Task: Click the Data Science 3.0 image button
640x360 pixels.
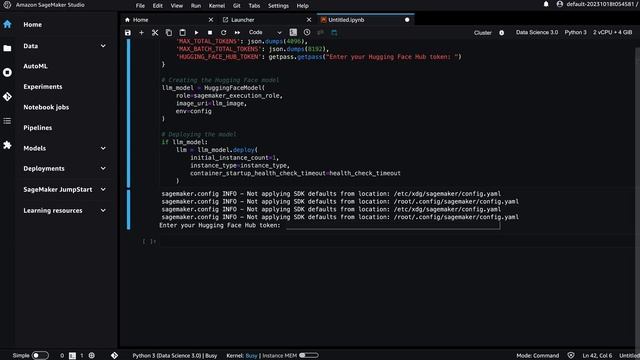Action: (x=537, y=32)
